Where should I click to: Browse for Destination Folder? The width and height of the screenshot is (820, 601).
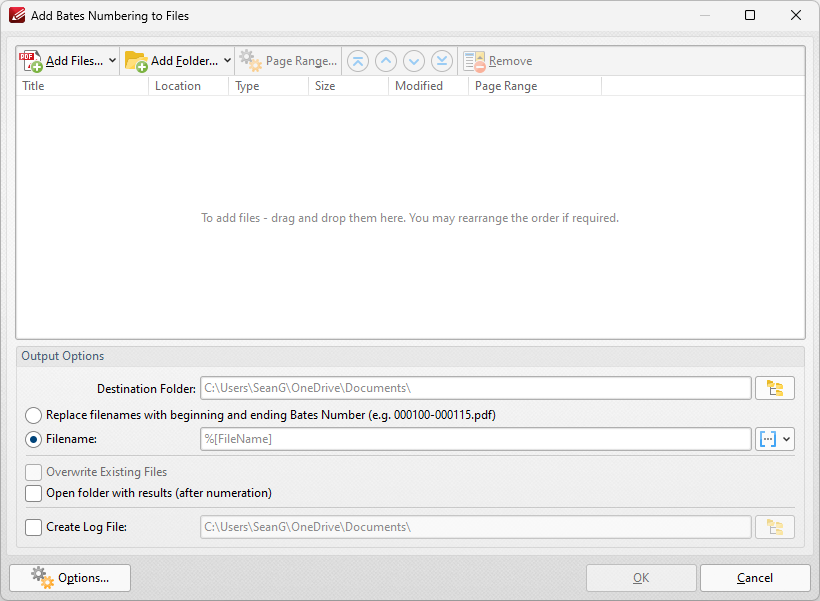(x=775, y=388)
